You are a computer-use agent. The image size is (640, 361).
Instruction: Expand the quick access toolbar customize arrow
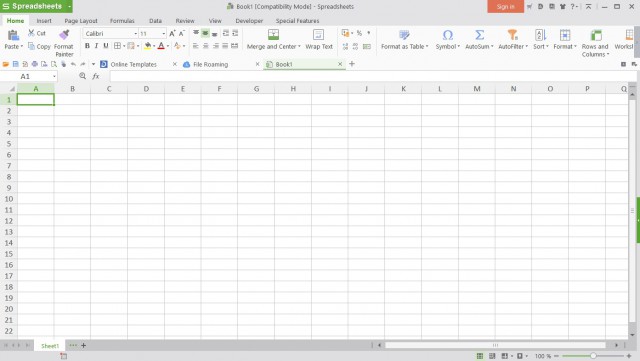pyautogui.click(x=93, y=64)
